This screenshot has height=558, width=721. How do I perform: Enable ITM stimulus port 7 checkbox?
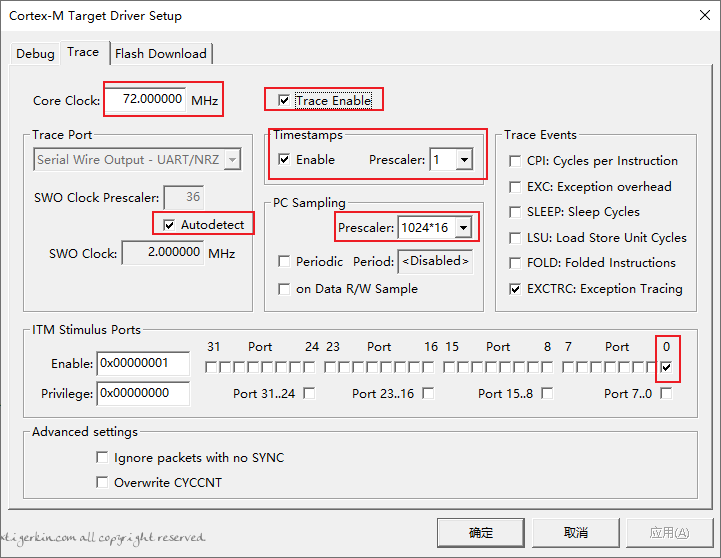568,367
